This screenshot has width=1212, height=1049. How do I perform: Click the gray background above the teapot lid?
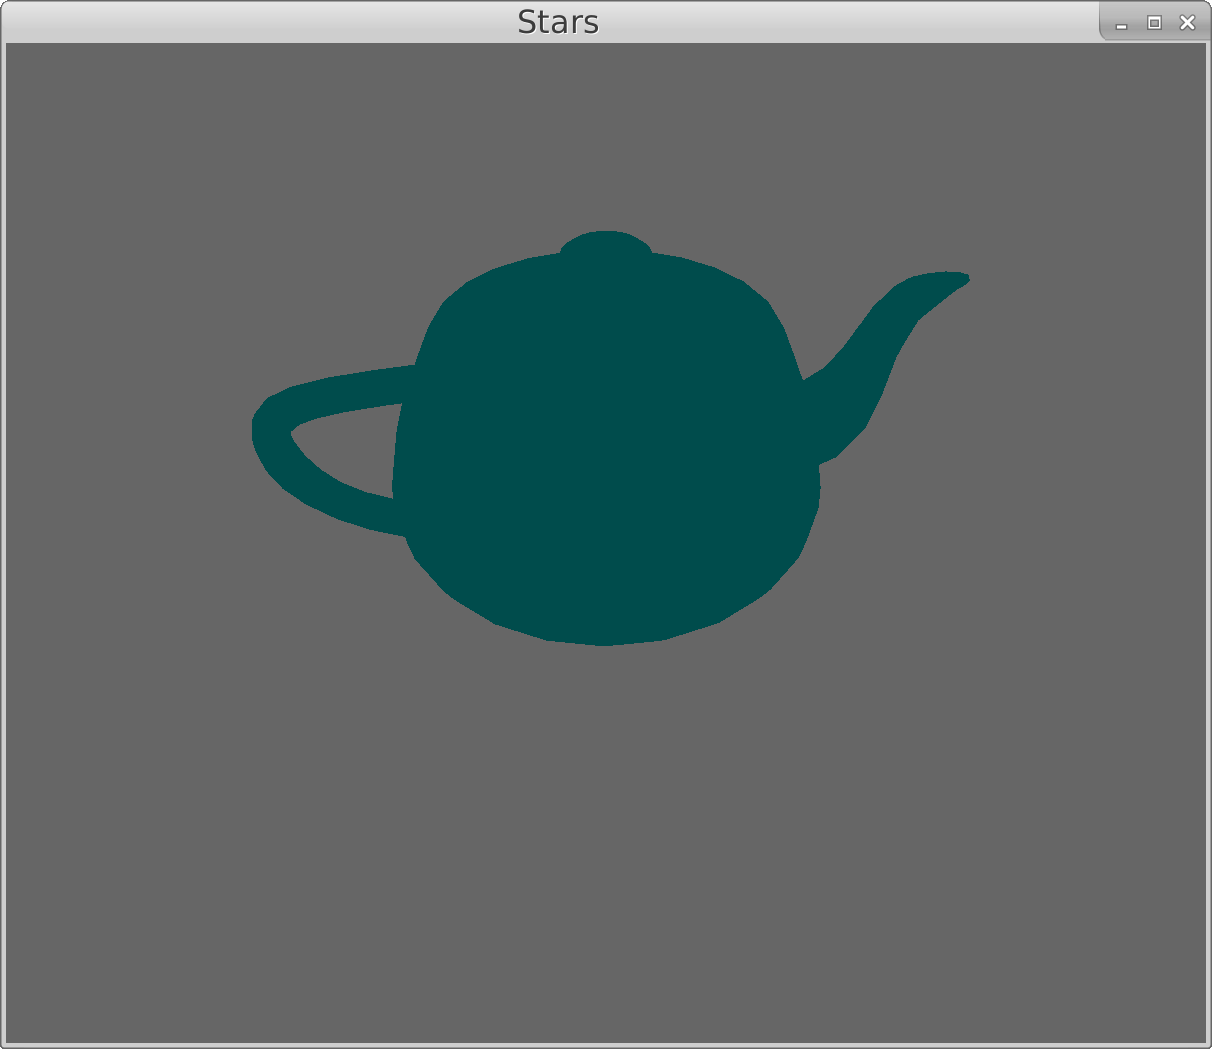click(605, 140)
